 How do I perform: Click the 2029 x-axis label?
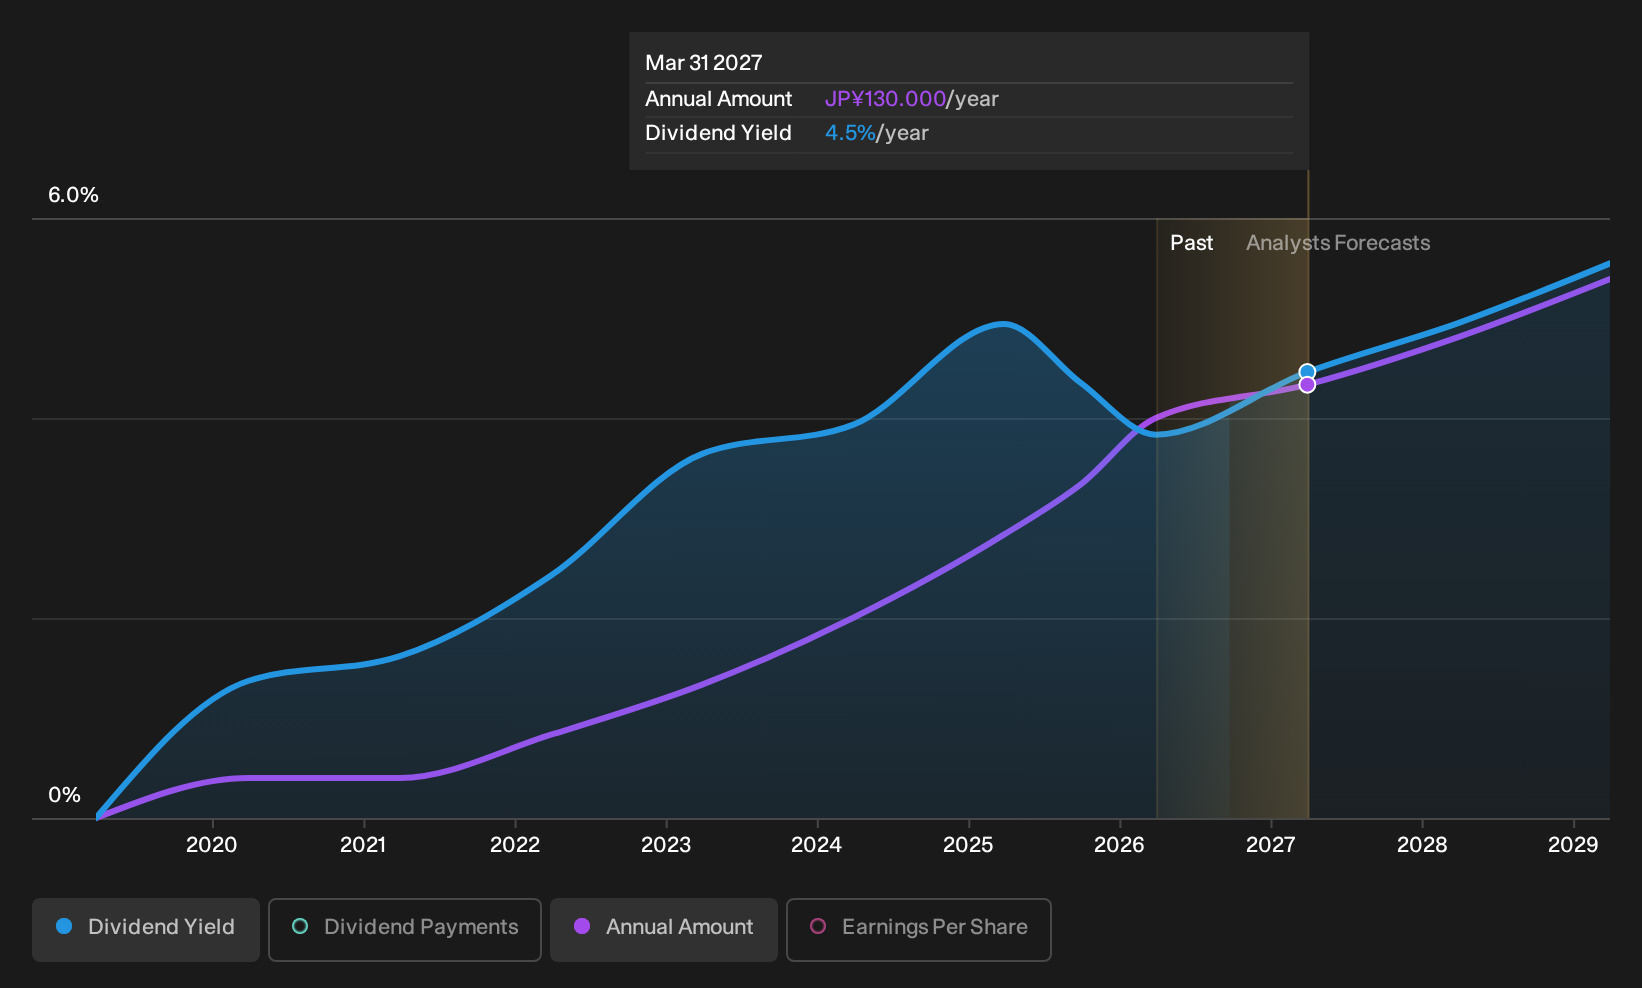pyautogui.click(x=1573, y=845)
